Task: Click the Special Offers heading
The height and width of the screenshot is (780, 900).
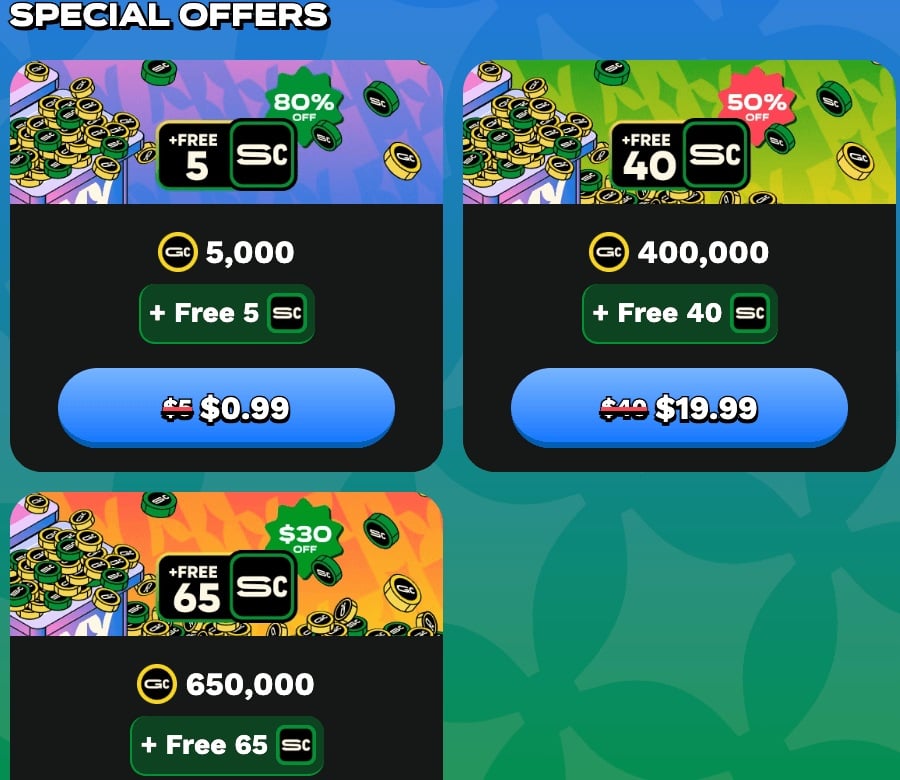Action: pyautogui.click(x=169, y=15)
